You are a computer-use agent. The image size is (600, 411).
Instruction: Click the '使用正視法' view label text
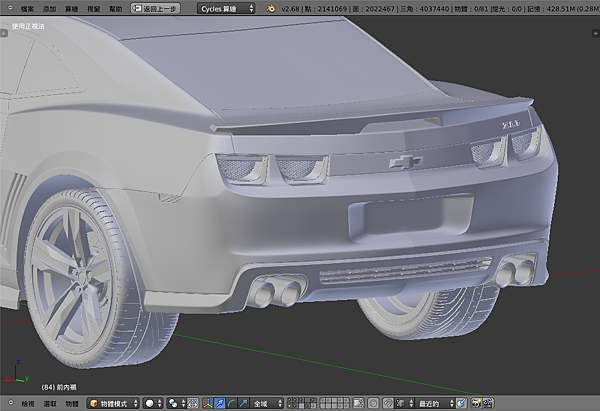(x=28, y=26)
